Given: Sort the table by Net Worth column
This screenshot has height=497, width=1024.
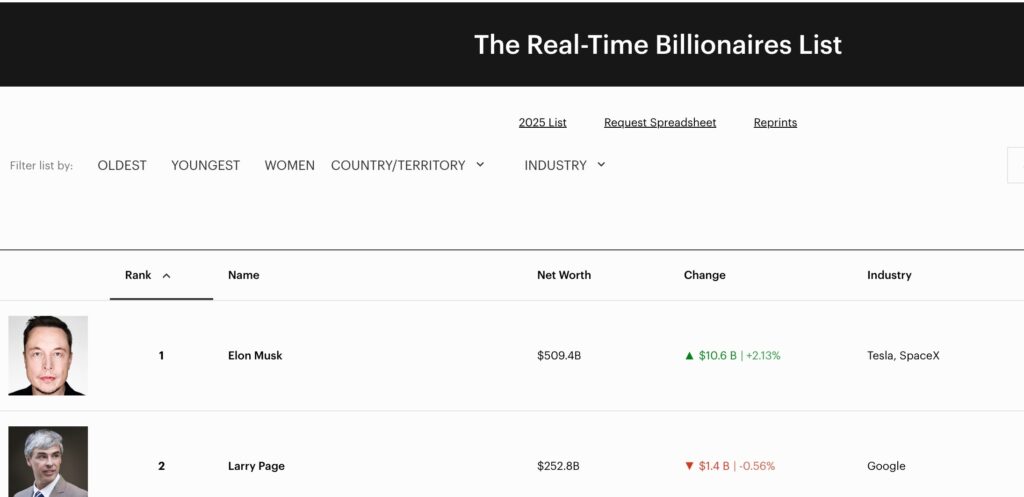Looking at the screenshot, I should [x=564, y=275].
